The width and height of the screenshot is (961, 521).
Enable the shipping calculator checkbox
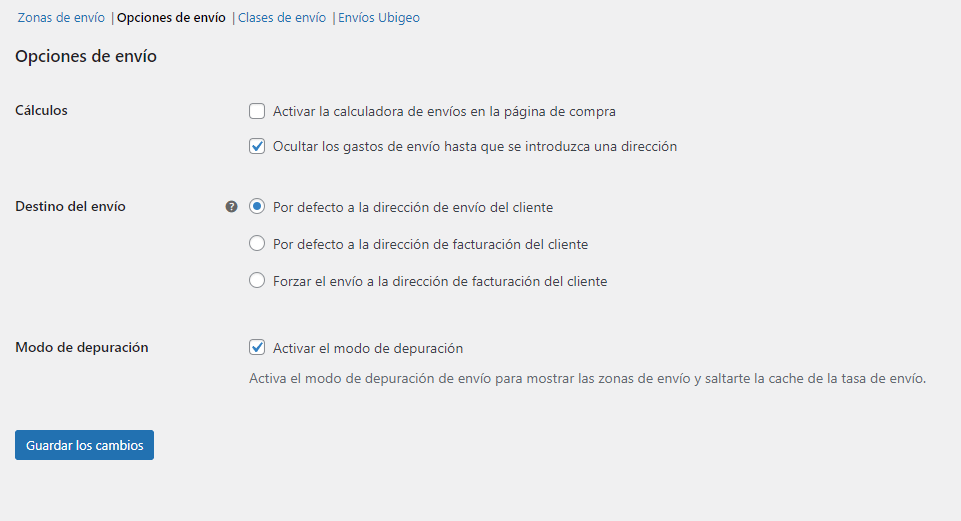[x=257, y=111]
